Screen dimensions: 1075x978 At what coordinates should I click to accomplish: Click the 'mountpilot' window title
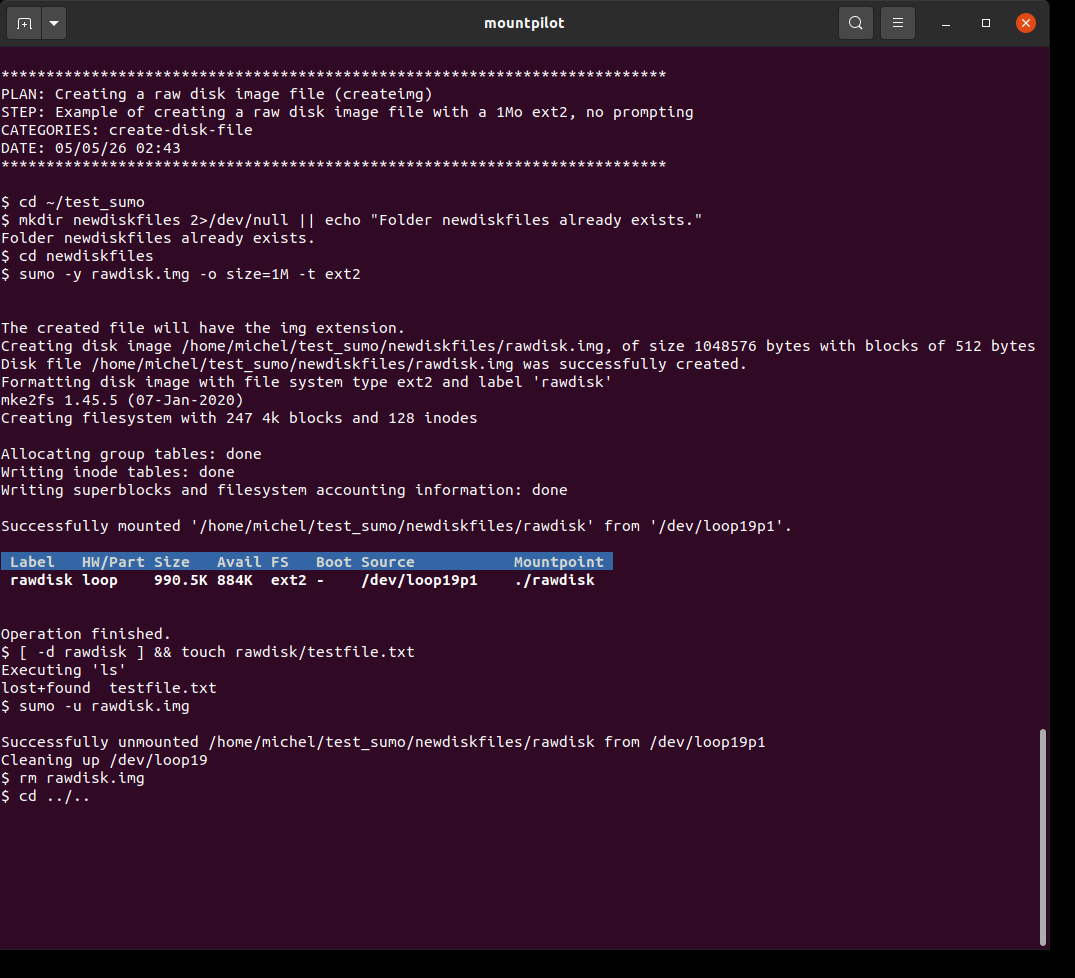tap(524, 23)
